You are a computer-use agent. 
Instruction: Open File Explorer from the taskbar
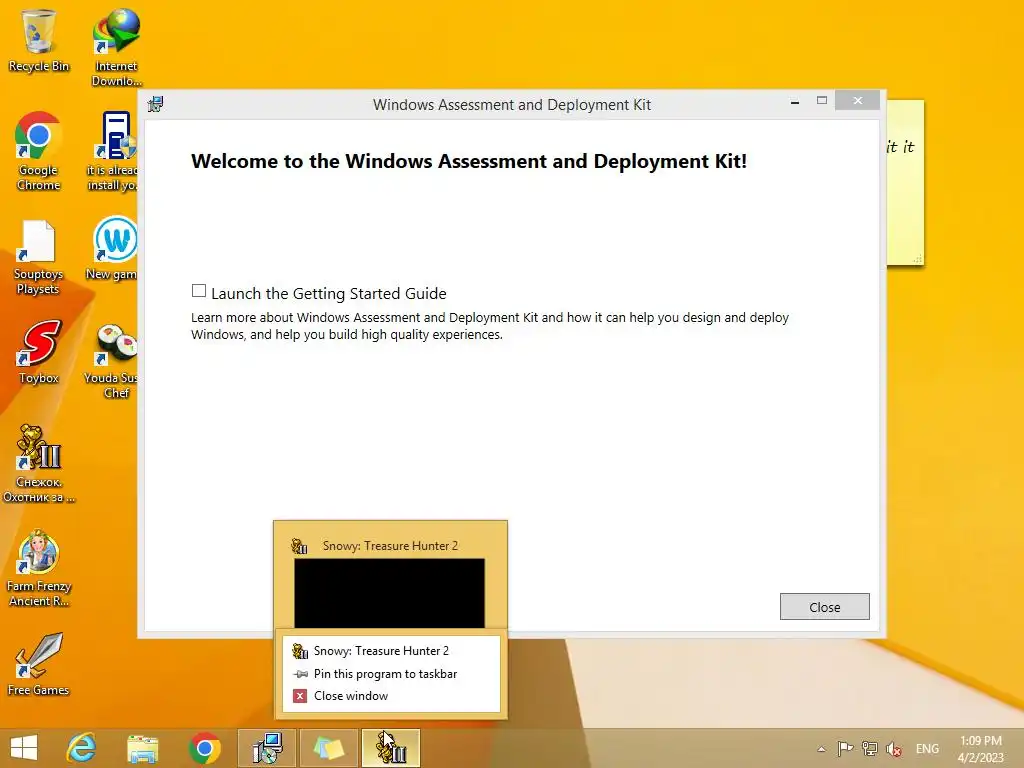[142, 748]
